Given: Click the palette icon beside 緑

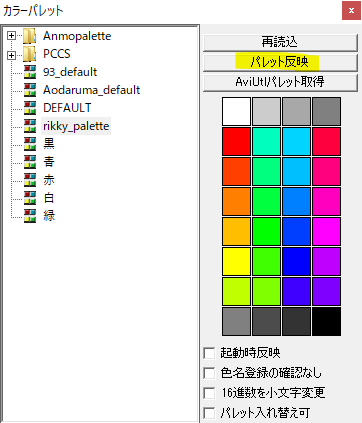Looking at the screenshot, I should tap(30, 216).
